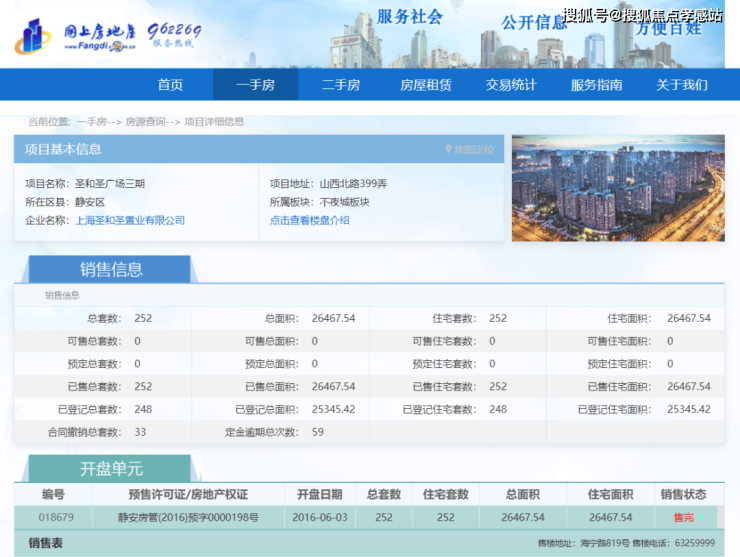Open the project night-view building photo

(x=618, y=188)
